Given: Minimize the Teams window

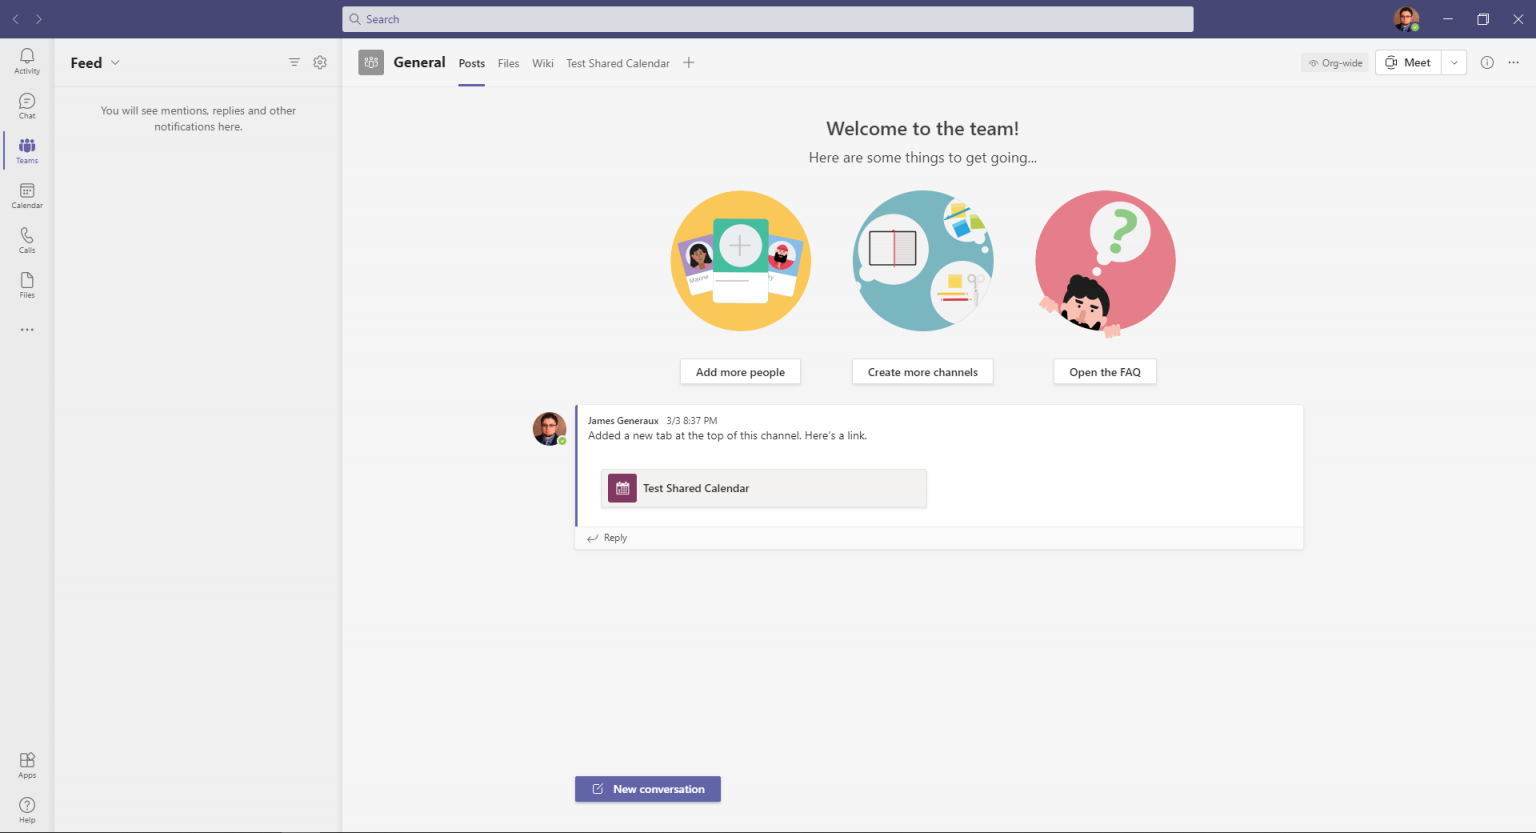Looking at the screenshot, I should (1447, 19).
